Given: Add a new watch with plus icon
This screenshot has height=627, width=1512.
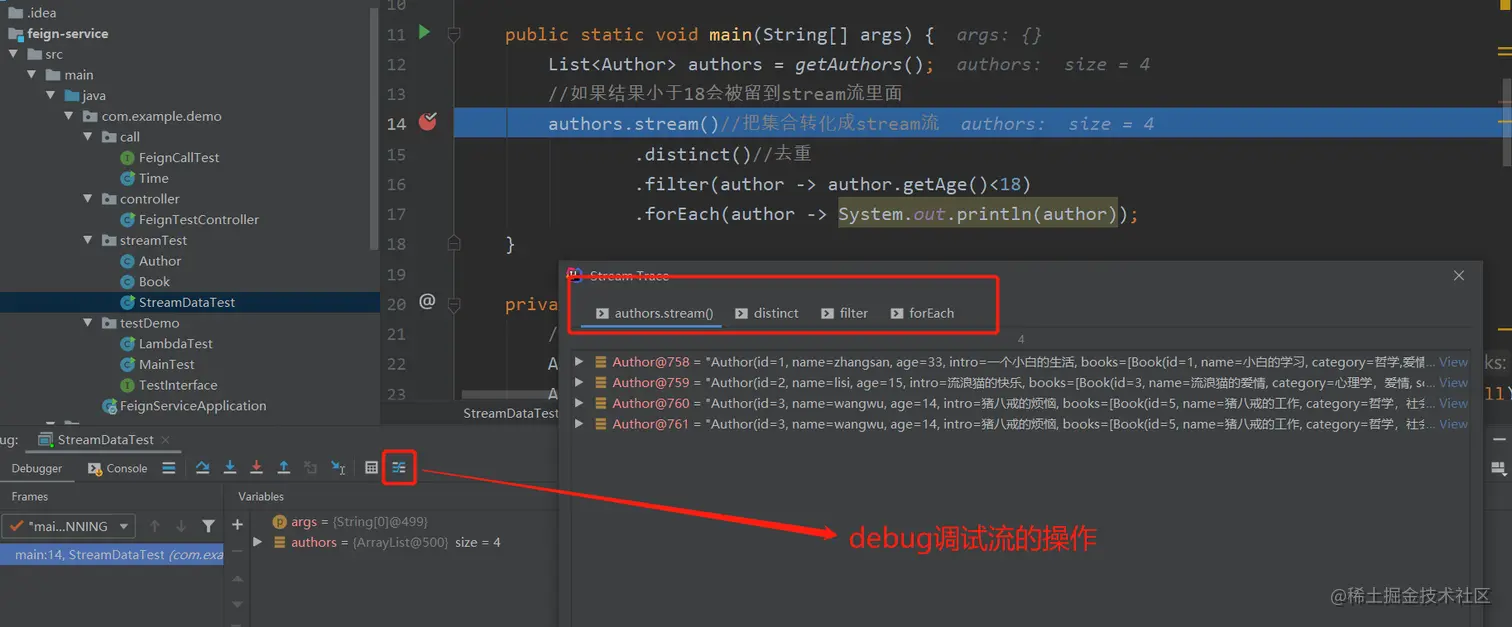Looking at the screenshot, I should point(237,525).
